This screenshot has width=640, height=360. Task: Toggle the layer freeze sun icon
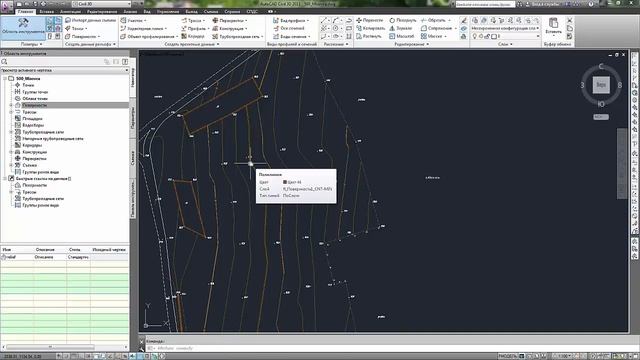(481, 36)
